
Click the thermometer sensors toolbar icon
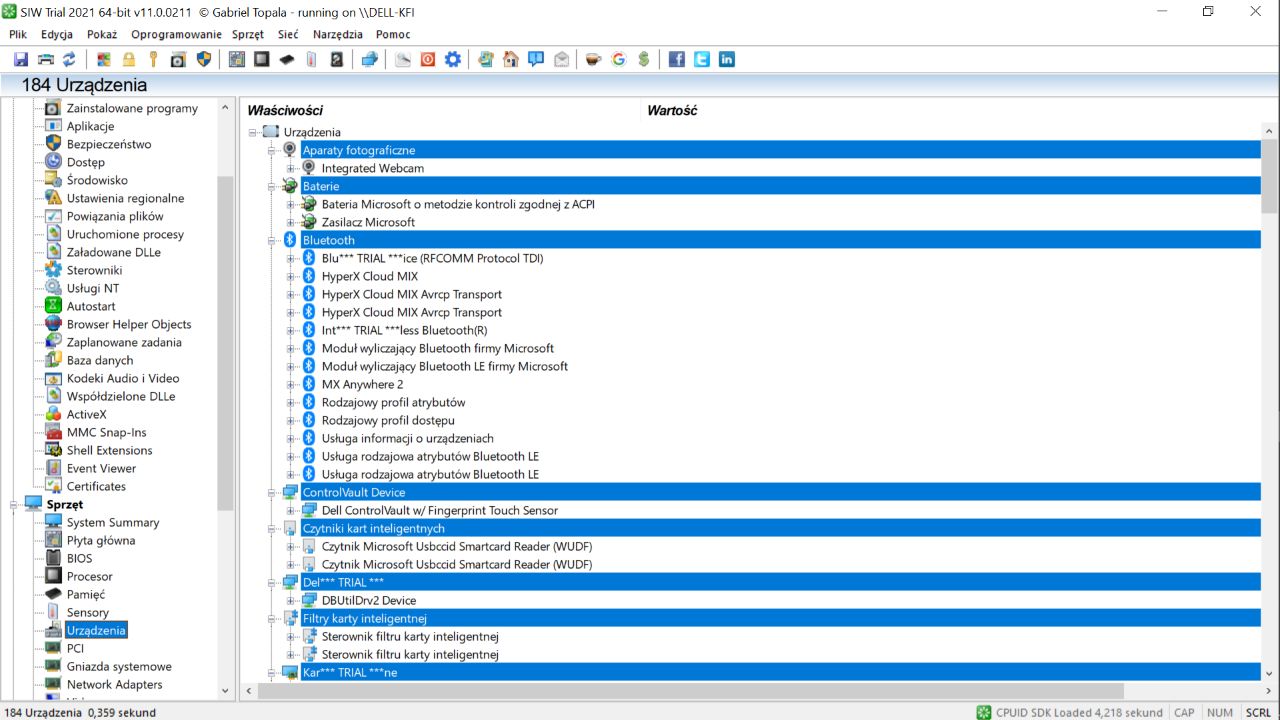pos(311,59)
